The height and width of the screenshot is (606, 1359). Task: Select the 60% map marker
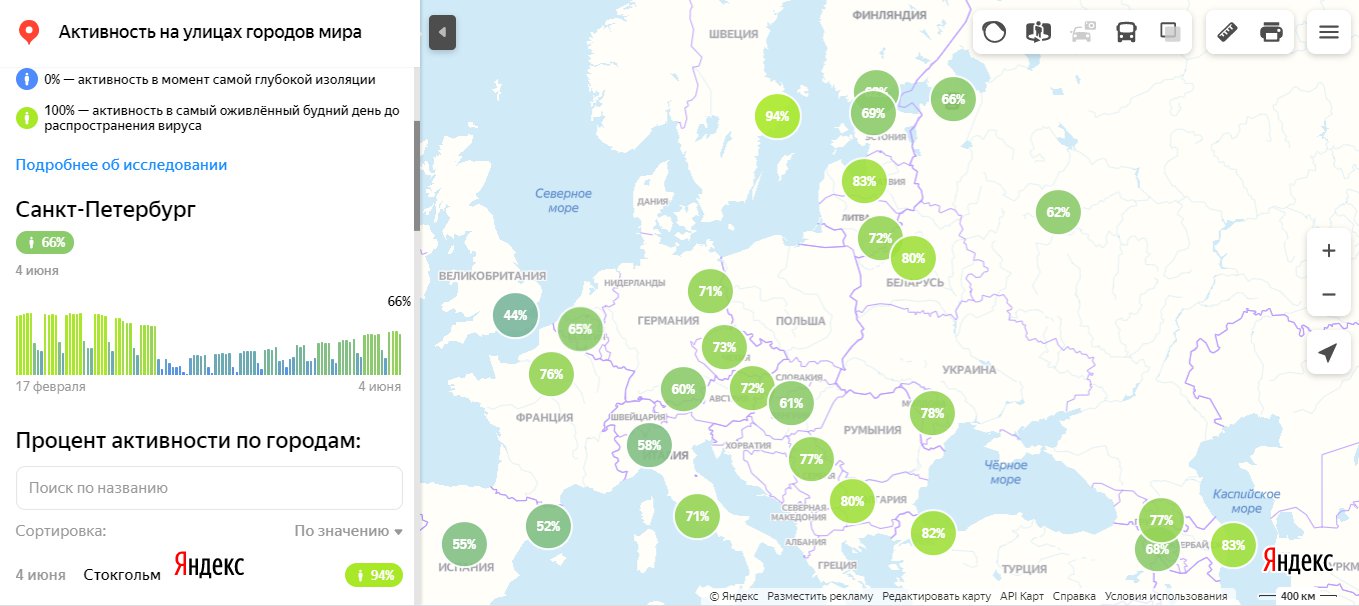coord(683,390)
